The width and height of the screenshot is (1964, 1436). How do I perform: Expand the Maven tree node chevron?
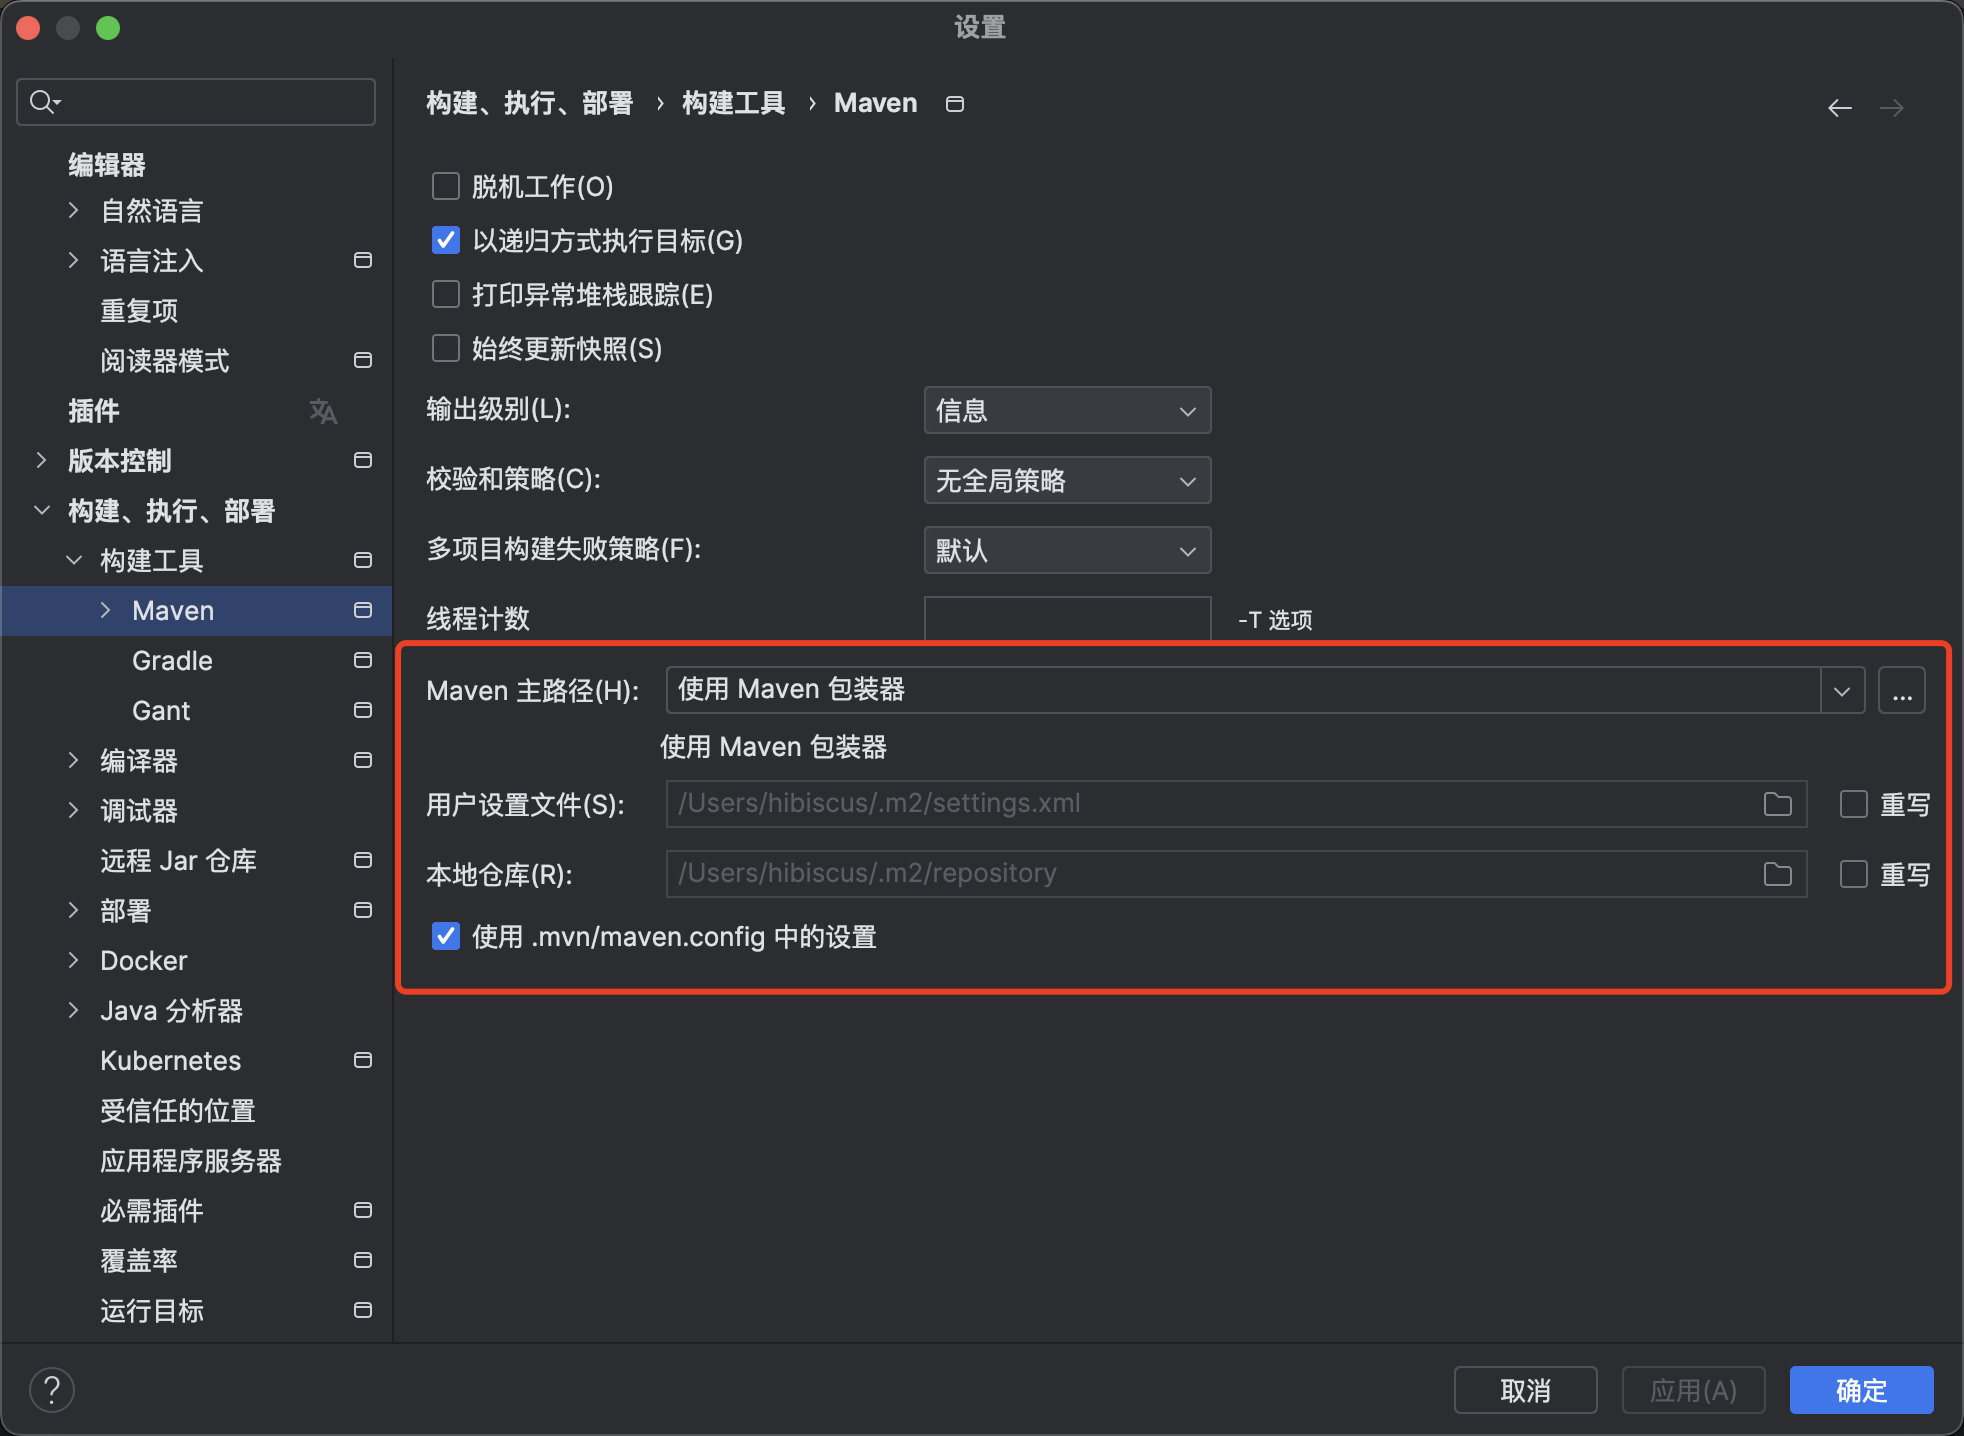[x=106, y=611]
